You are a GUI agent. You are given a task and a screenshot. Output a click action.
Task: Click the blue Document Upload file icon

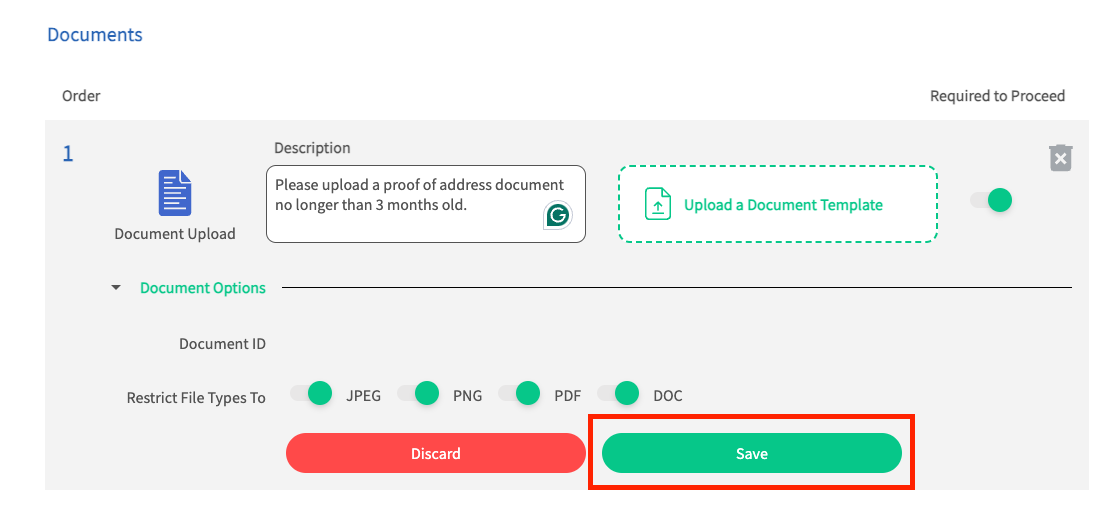pyautogui.click(x=175, y=193)
